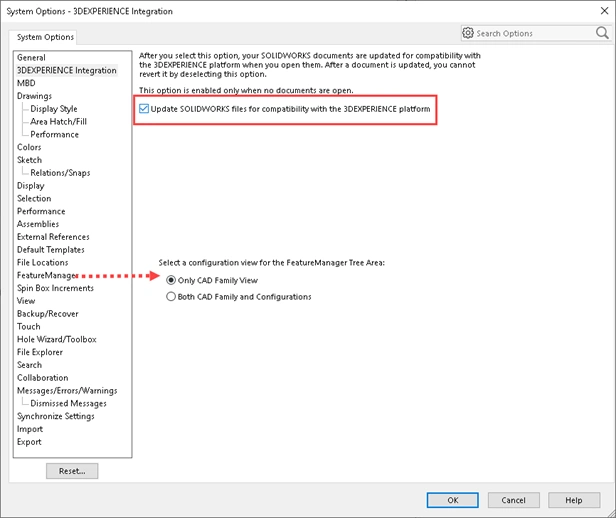Toggle Update SOLIDWORKS files for compatibility checkbox
This screenshot has height=518, width=616.
click(144, 109)
